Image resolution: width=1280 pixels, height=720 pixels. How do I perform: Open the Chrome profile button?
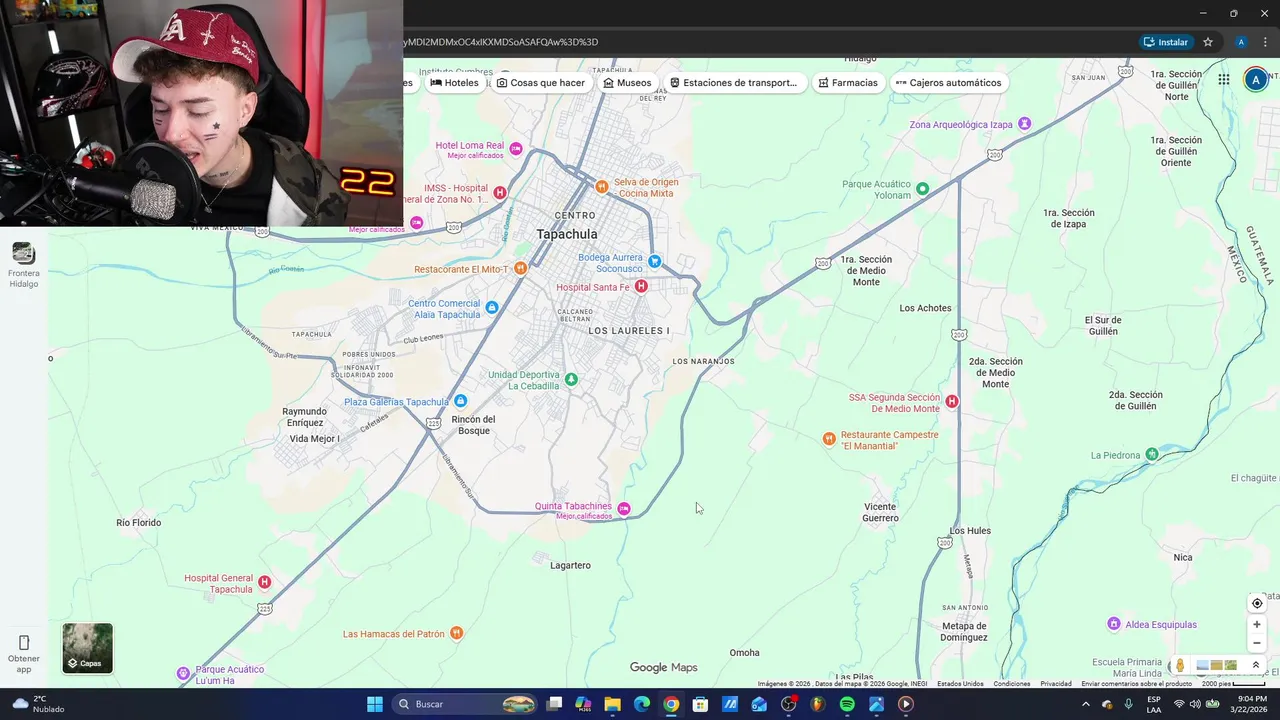1241,42
